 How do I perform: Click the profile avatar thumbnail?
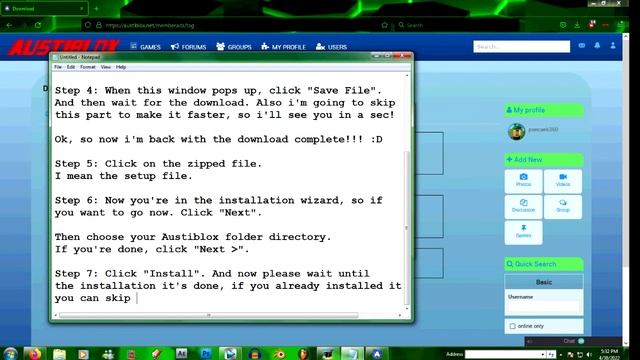pyautogui.click(x=516, y=132)
